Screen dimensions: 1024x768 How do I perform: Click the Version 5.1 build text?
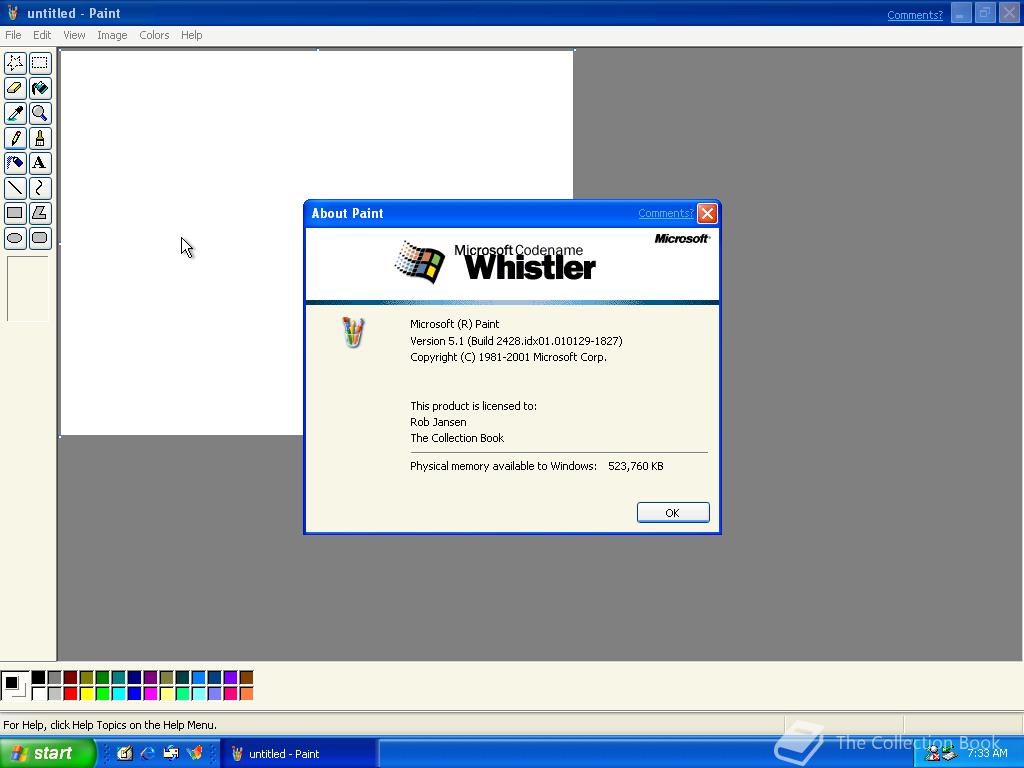click(516, 341)
